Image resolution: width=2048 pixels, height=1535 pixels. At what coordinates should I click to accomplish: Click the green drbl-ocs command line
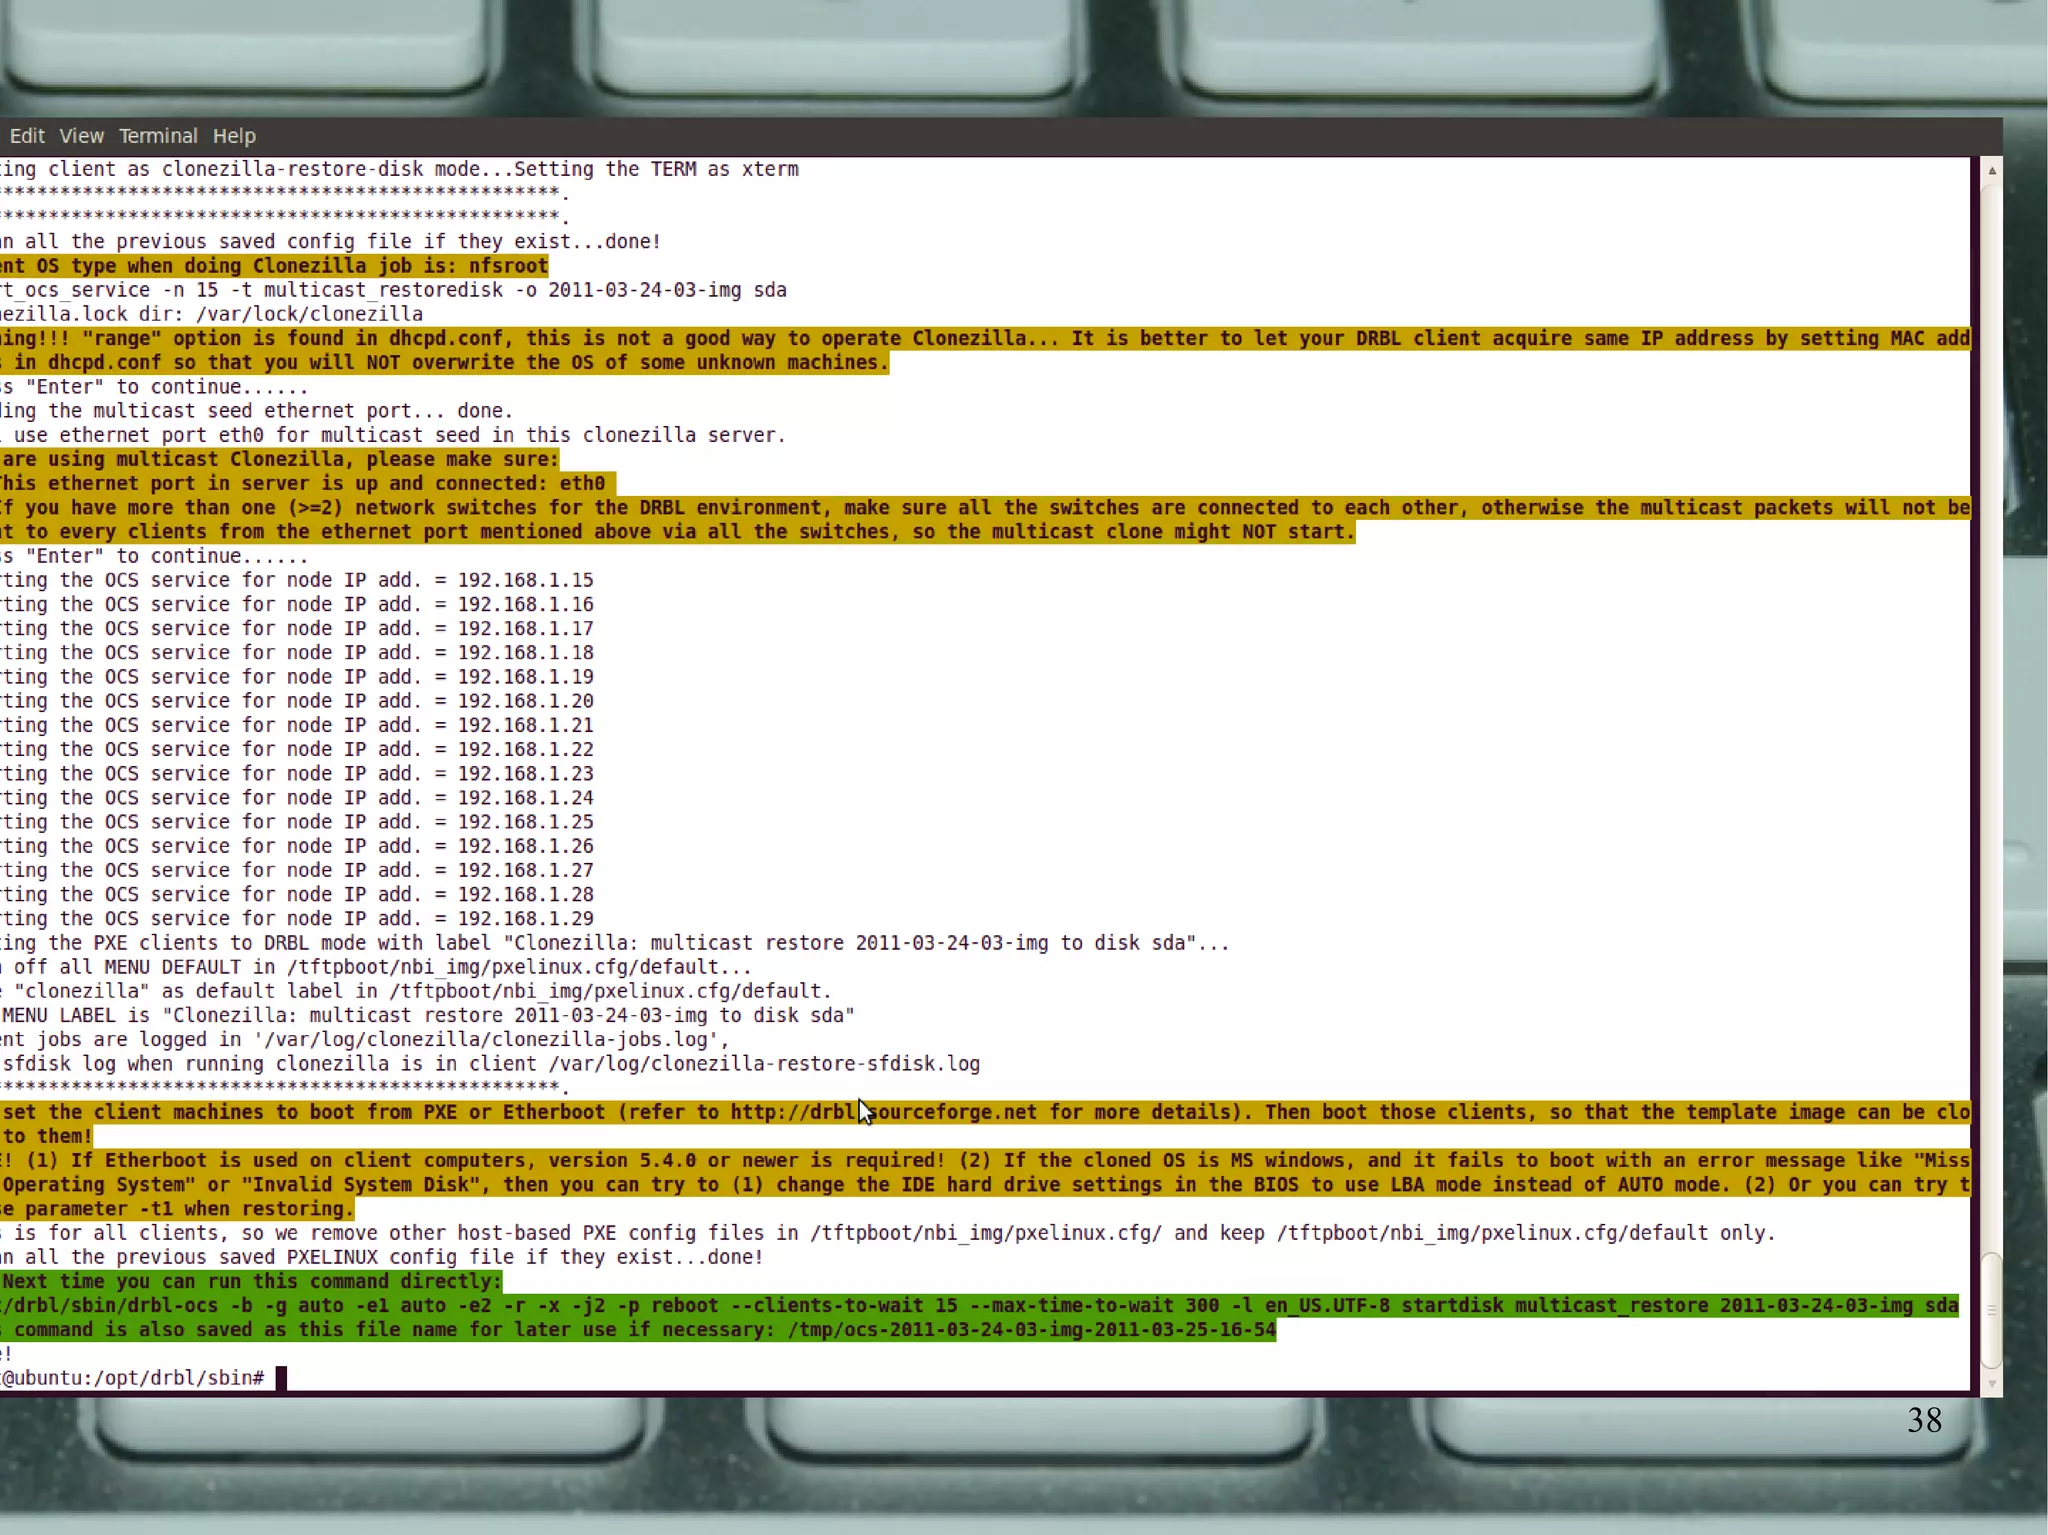980,1306
